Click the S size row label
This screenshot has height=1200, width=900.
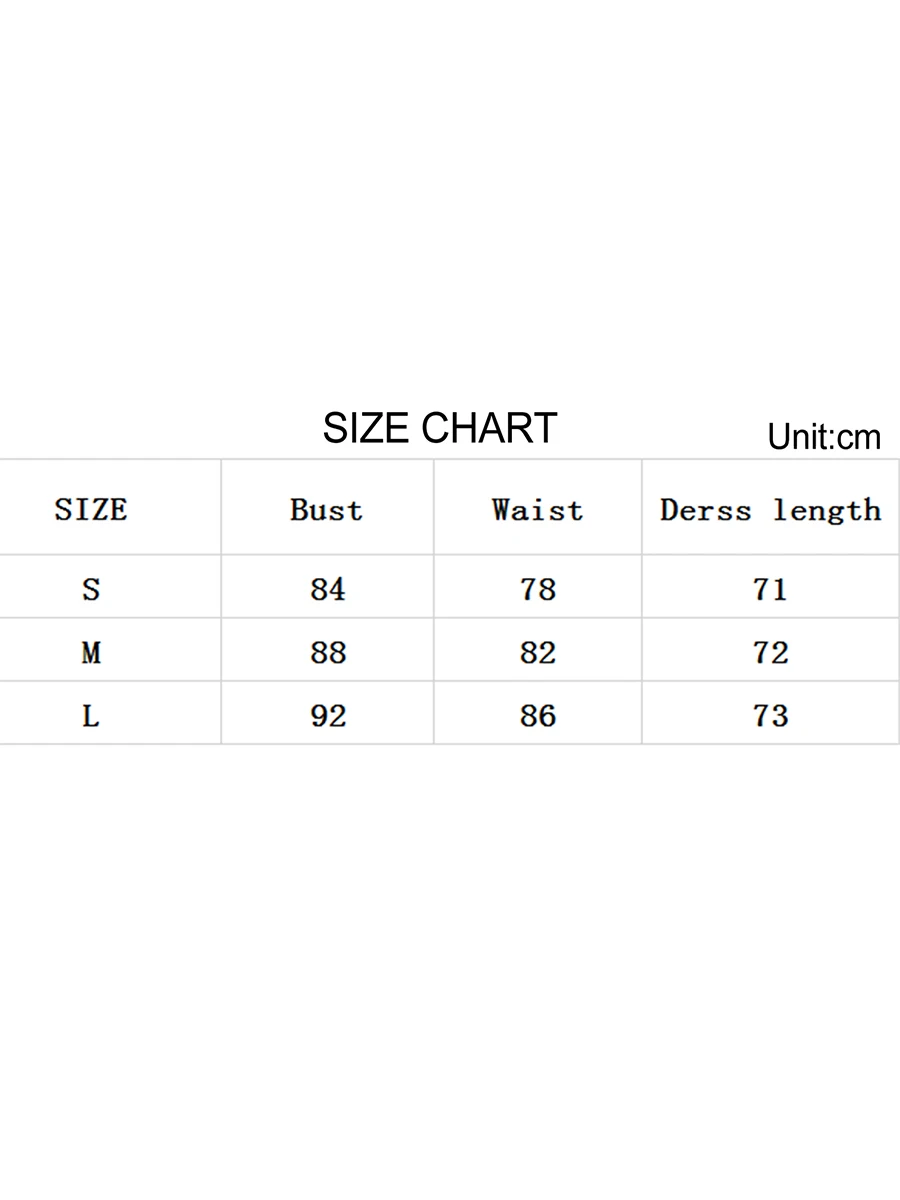(x=91, y=589)
